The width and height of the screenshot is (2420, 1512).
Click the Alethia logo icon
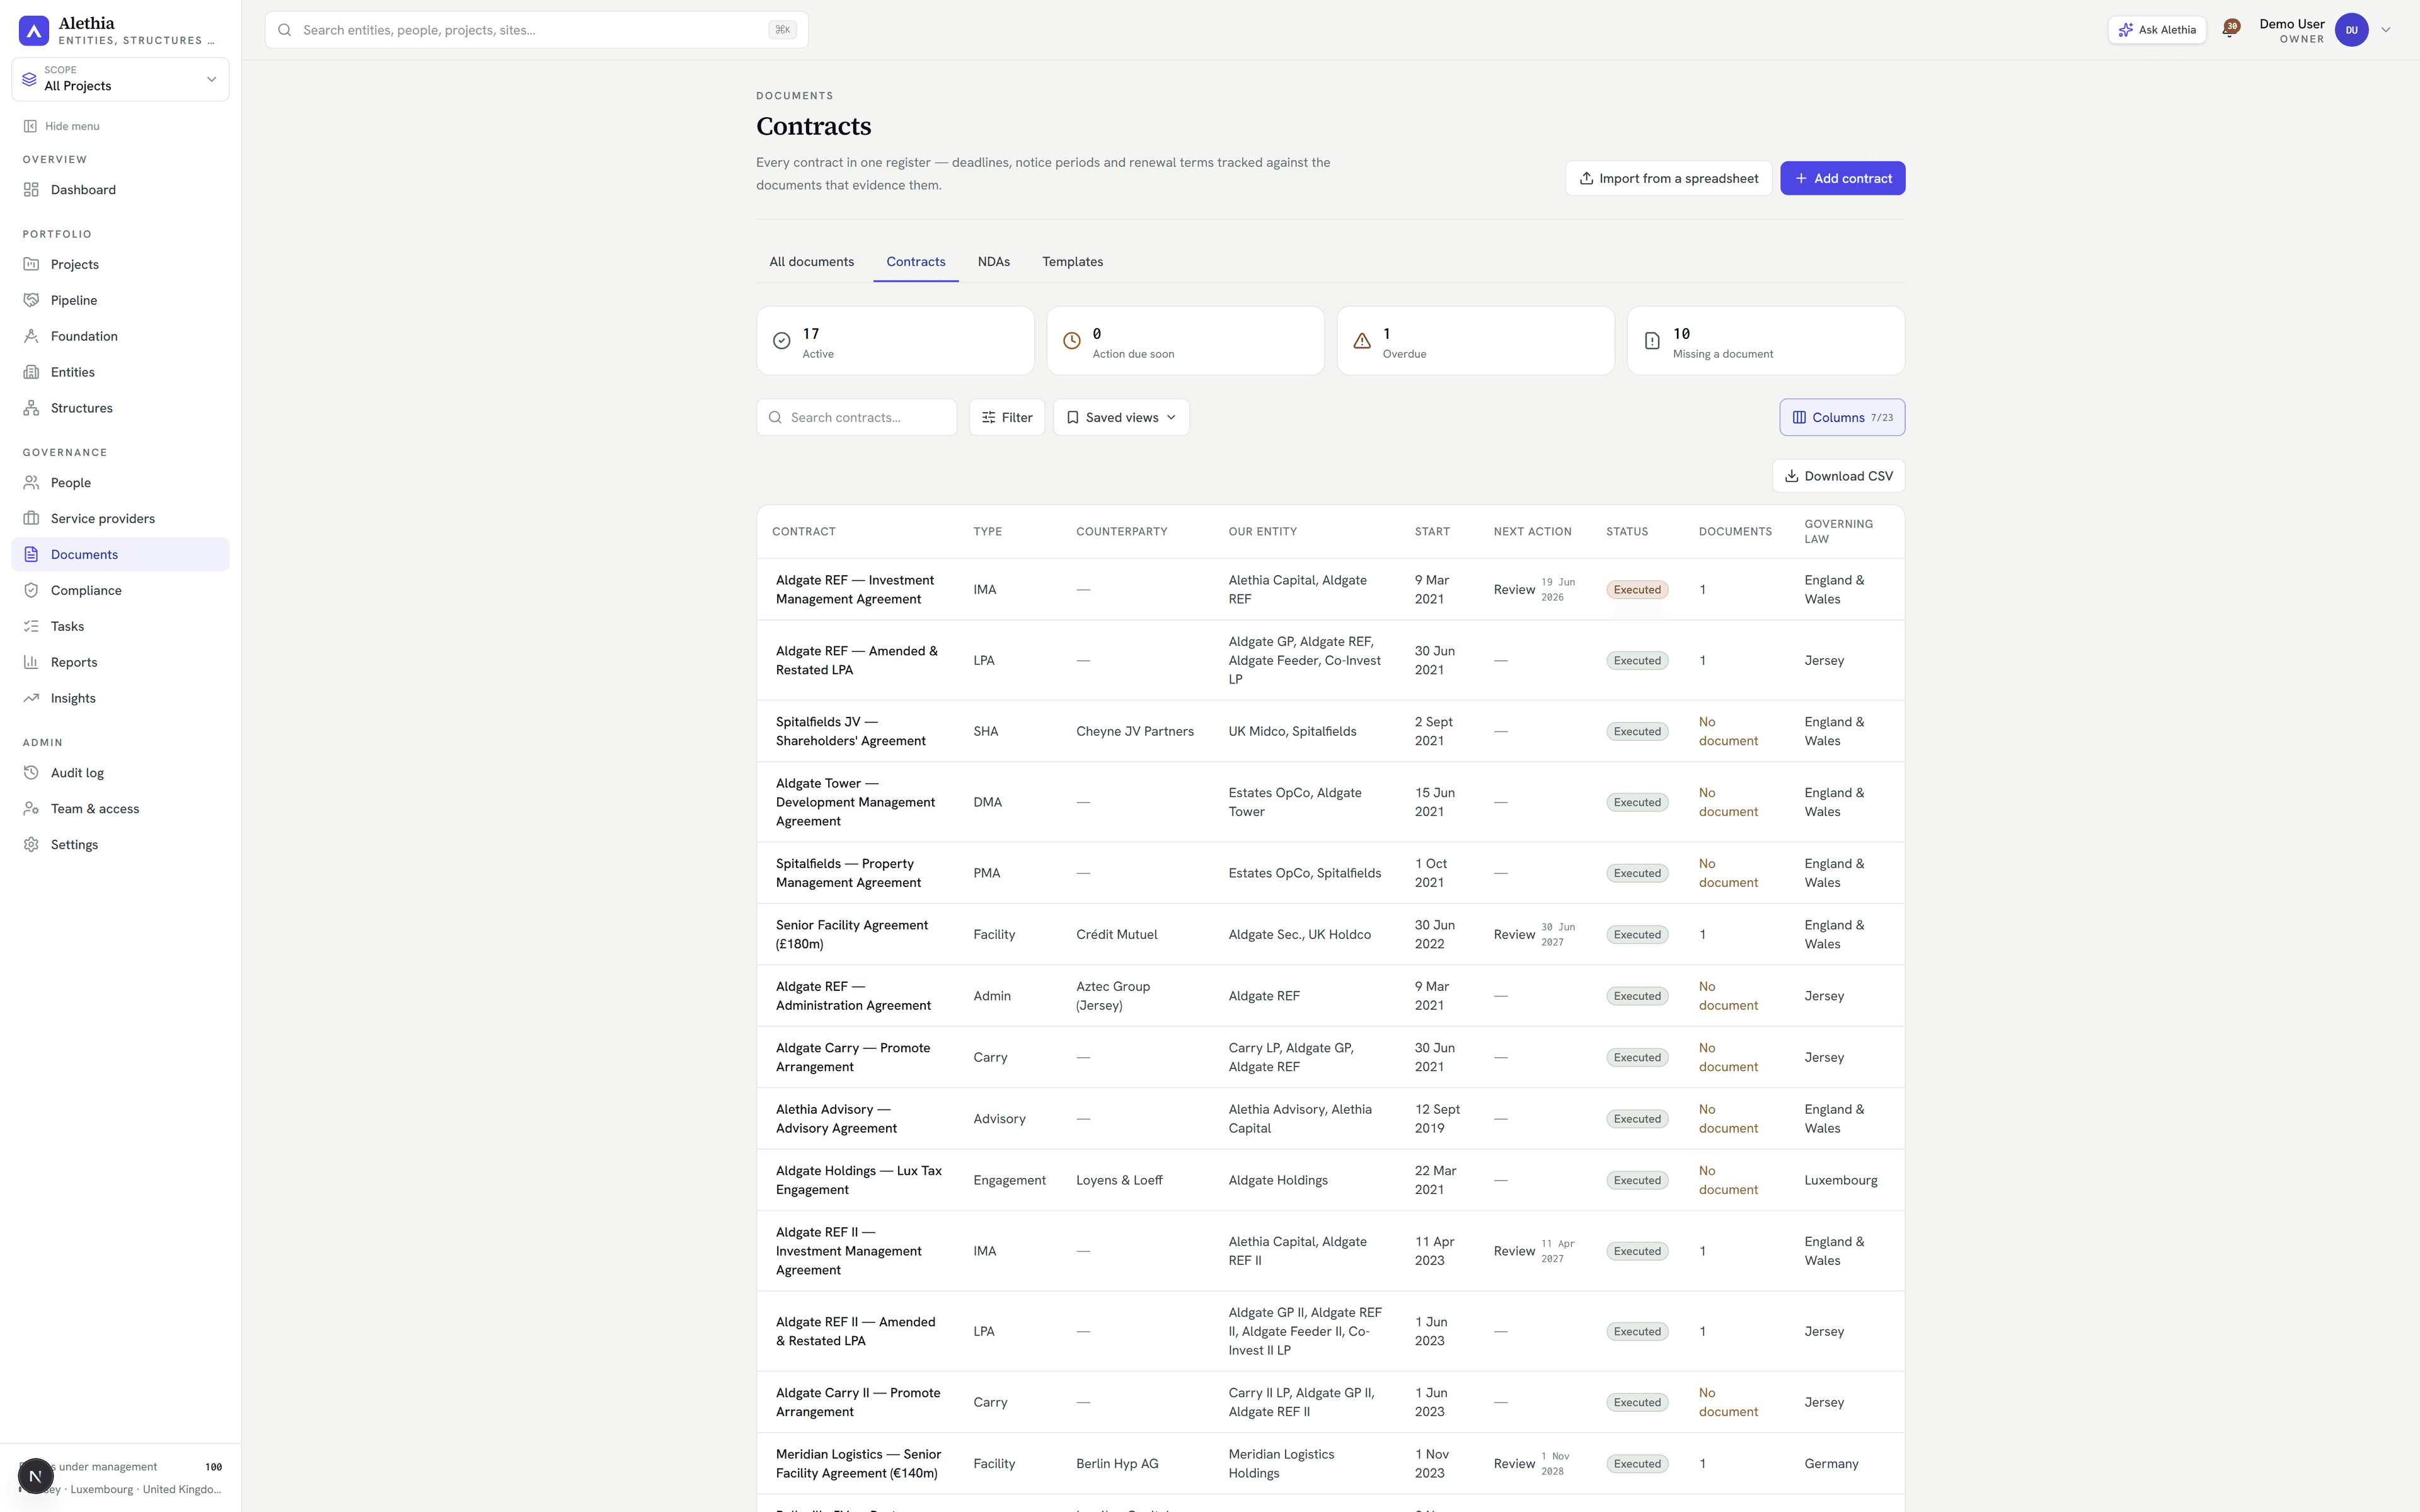34,30
